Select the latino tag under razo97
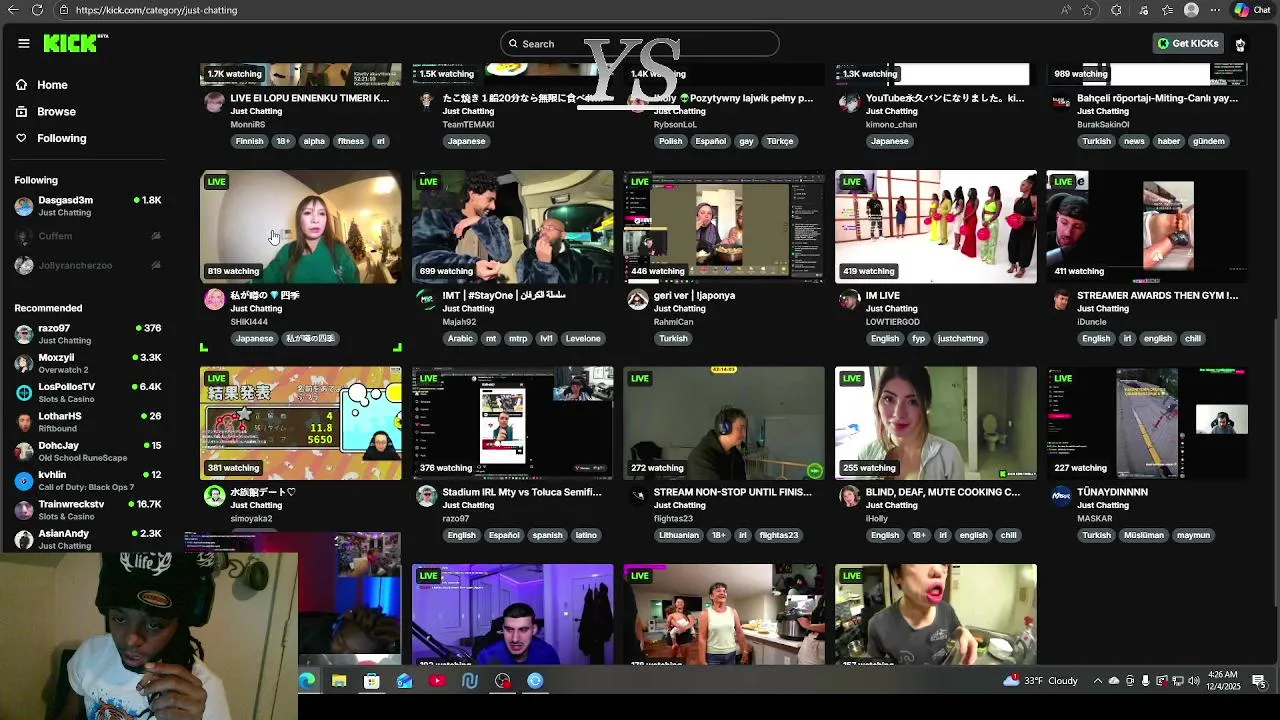 coord(586,536)
